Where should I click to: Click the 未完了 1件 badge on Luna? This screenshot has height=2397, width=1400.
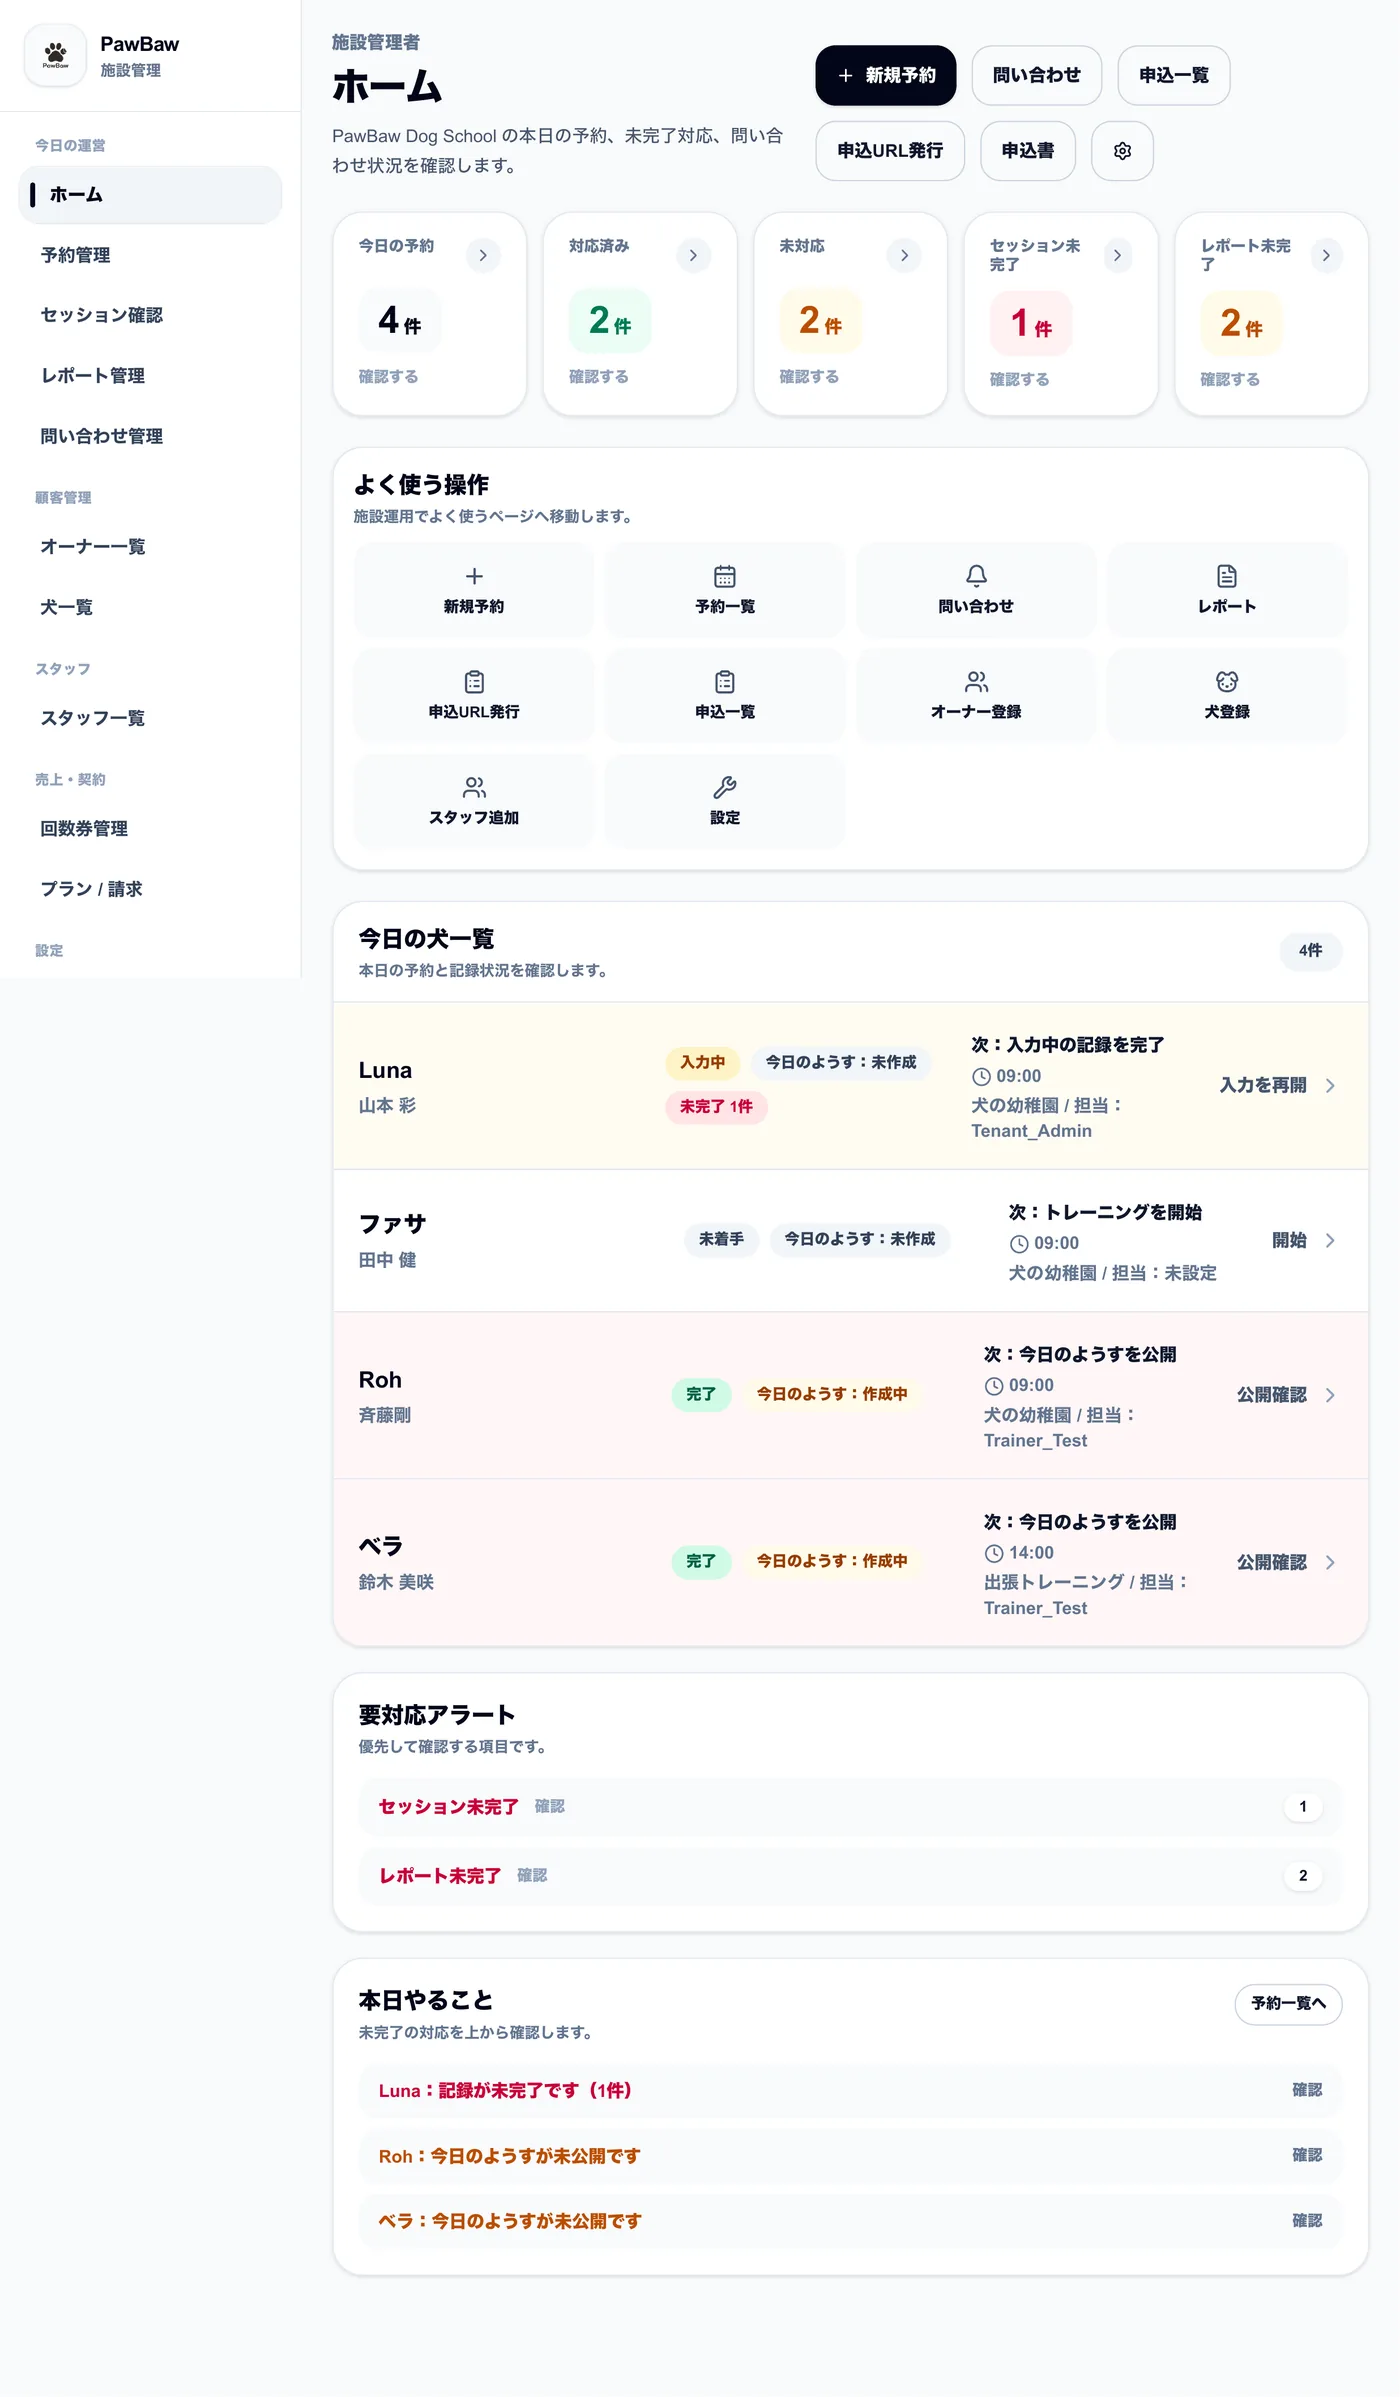click(716, 1107)
